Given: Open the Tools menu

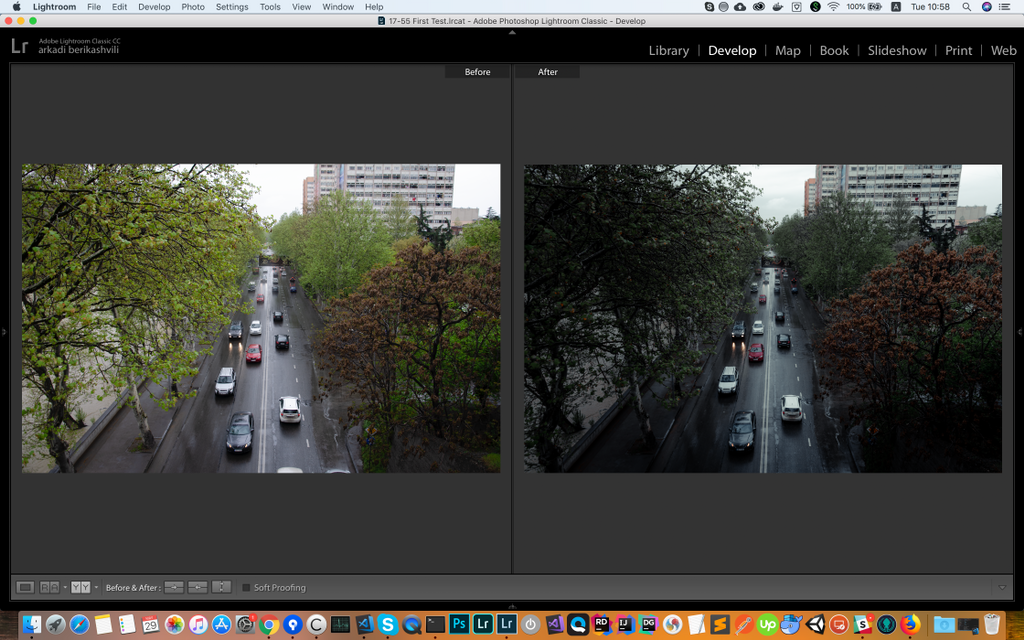Looking at the screenshot, I should coord(270,7).
